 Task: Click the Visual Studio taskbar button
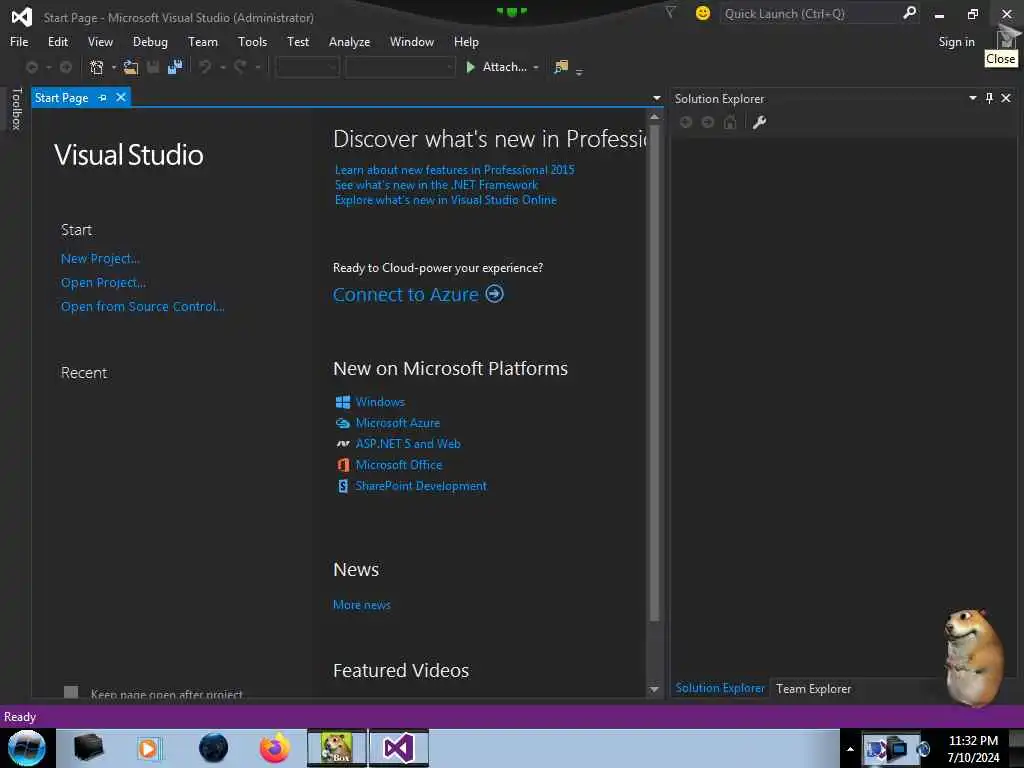pyautogui.click(x=399, y=748)
